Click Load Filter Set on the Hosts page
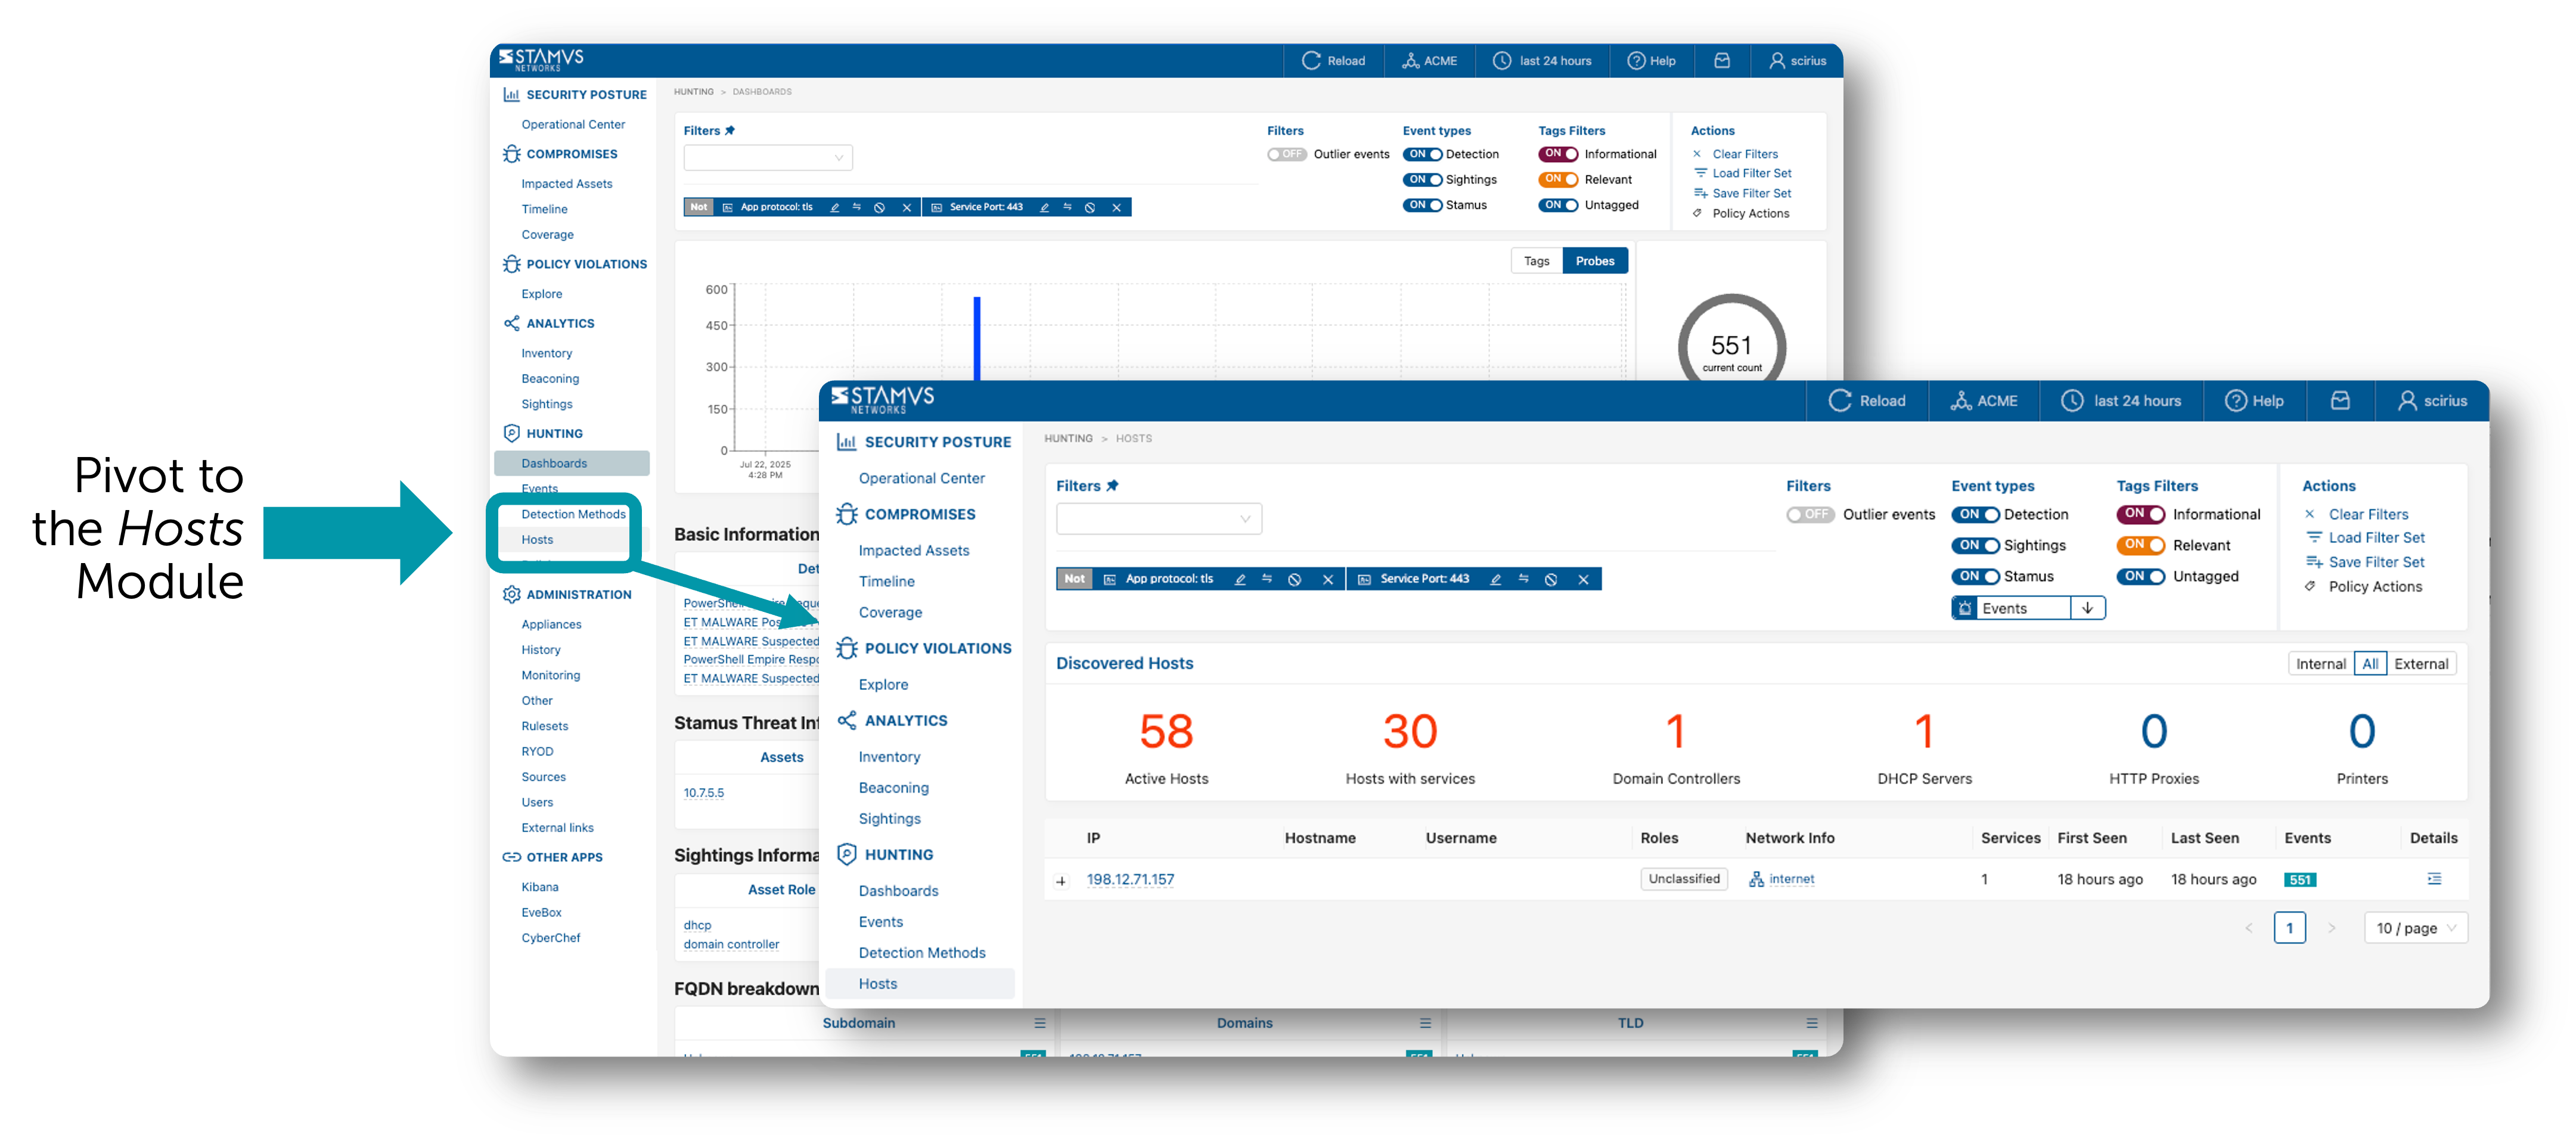Image resolution: width=2576 pixels, height=1141 pixels. coord(2376,538)
